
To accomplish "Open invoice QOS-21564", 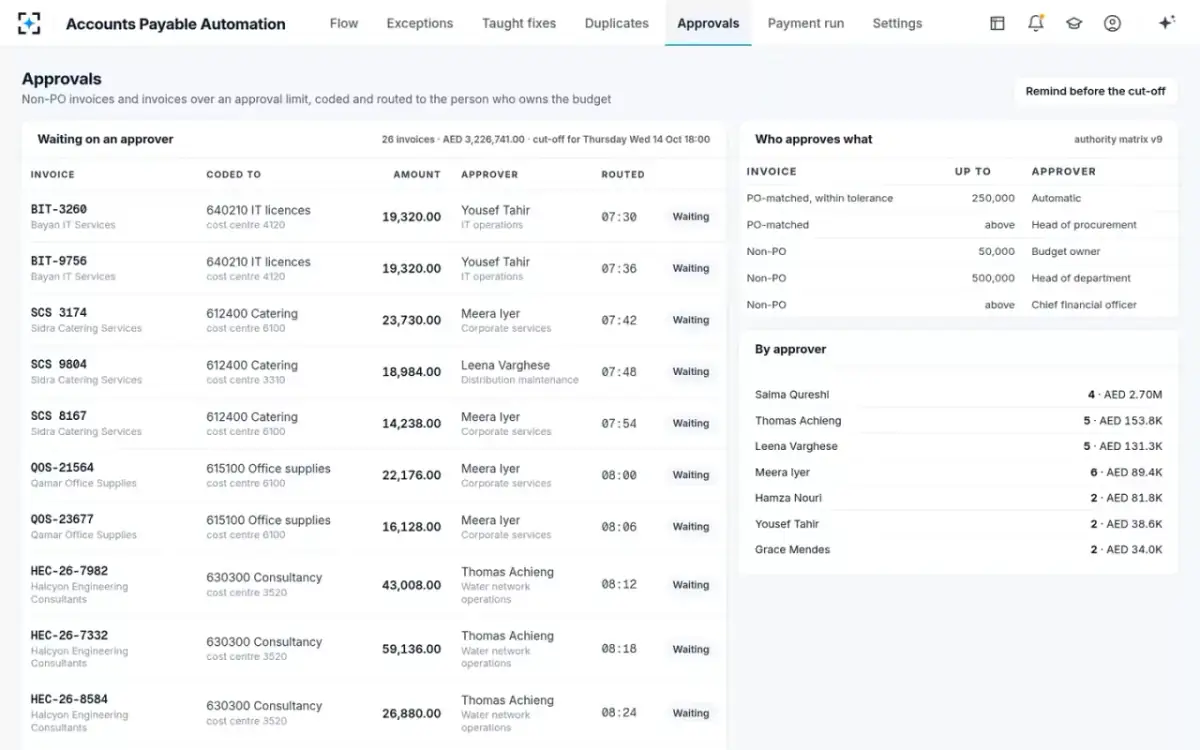I will click(x=63, y=468).
